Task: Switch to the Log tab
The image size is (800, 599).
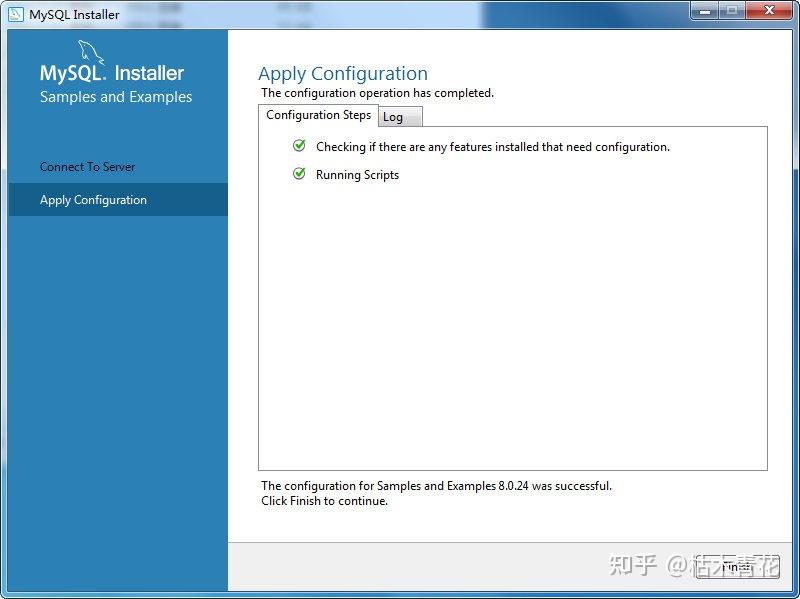Action: [400, 117]
